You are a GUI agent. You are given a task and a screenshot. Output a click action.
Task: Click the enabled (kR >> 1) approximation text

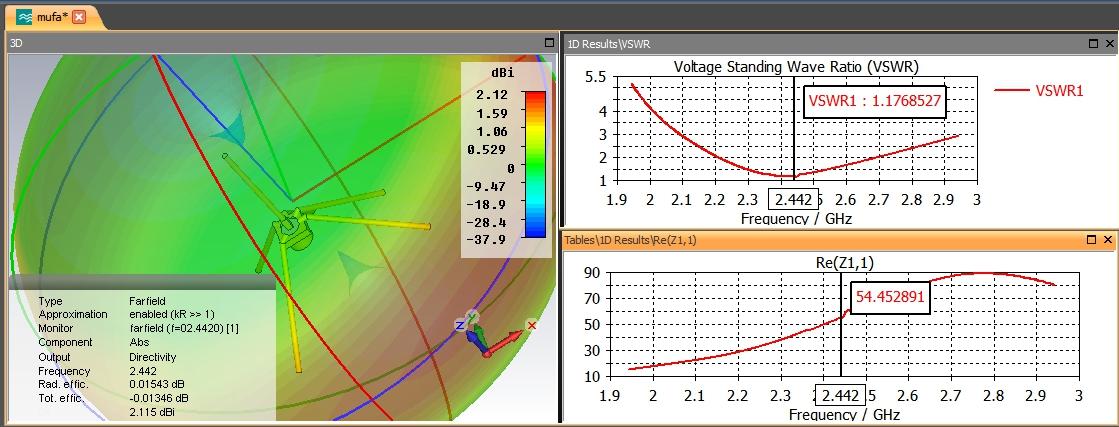tap(172, 314)
